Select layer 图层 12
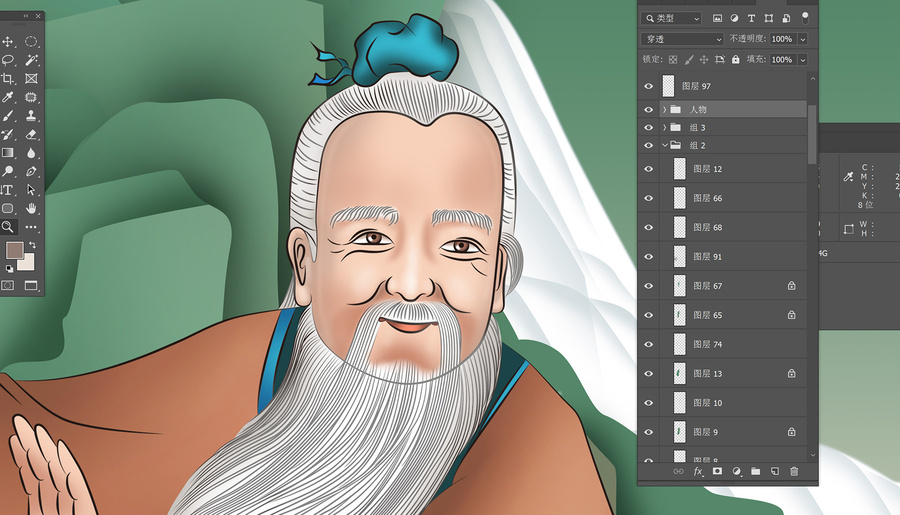This screenshot has width=900, height=515. [x=733, y=169]
